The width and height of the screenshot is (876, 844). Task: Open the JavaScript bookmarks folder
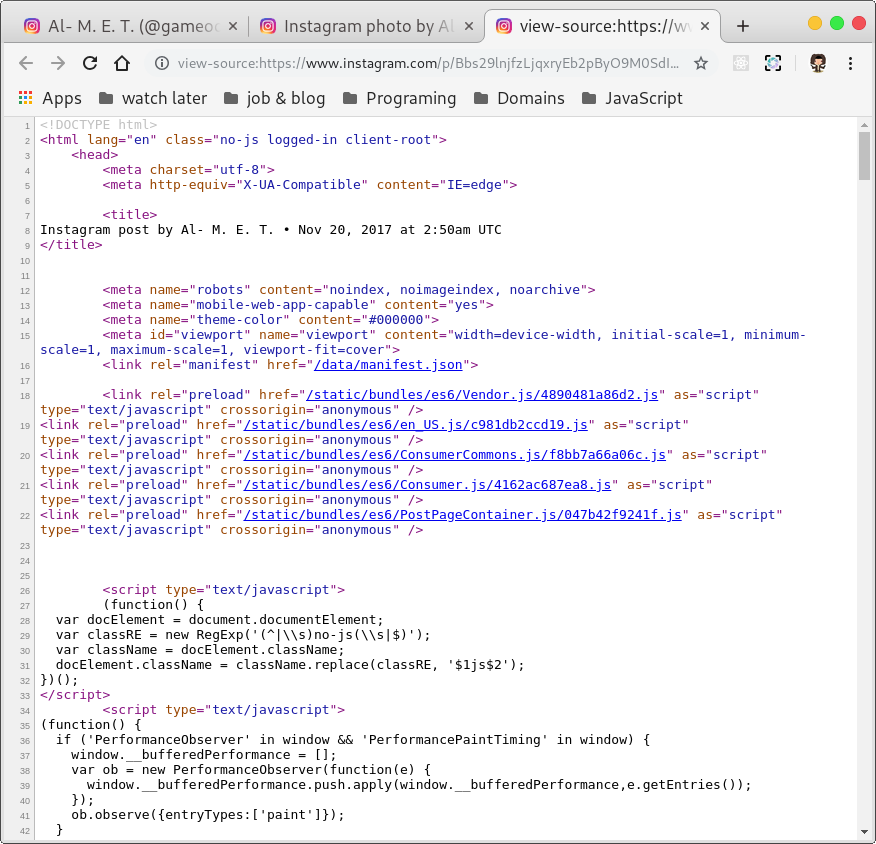(632, 98)
